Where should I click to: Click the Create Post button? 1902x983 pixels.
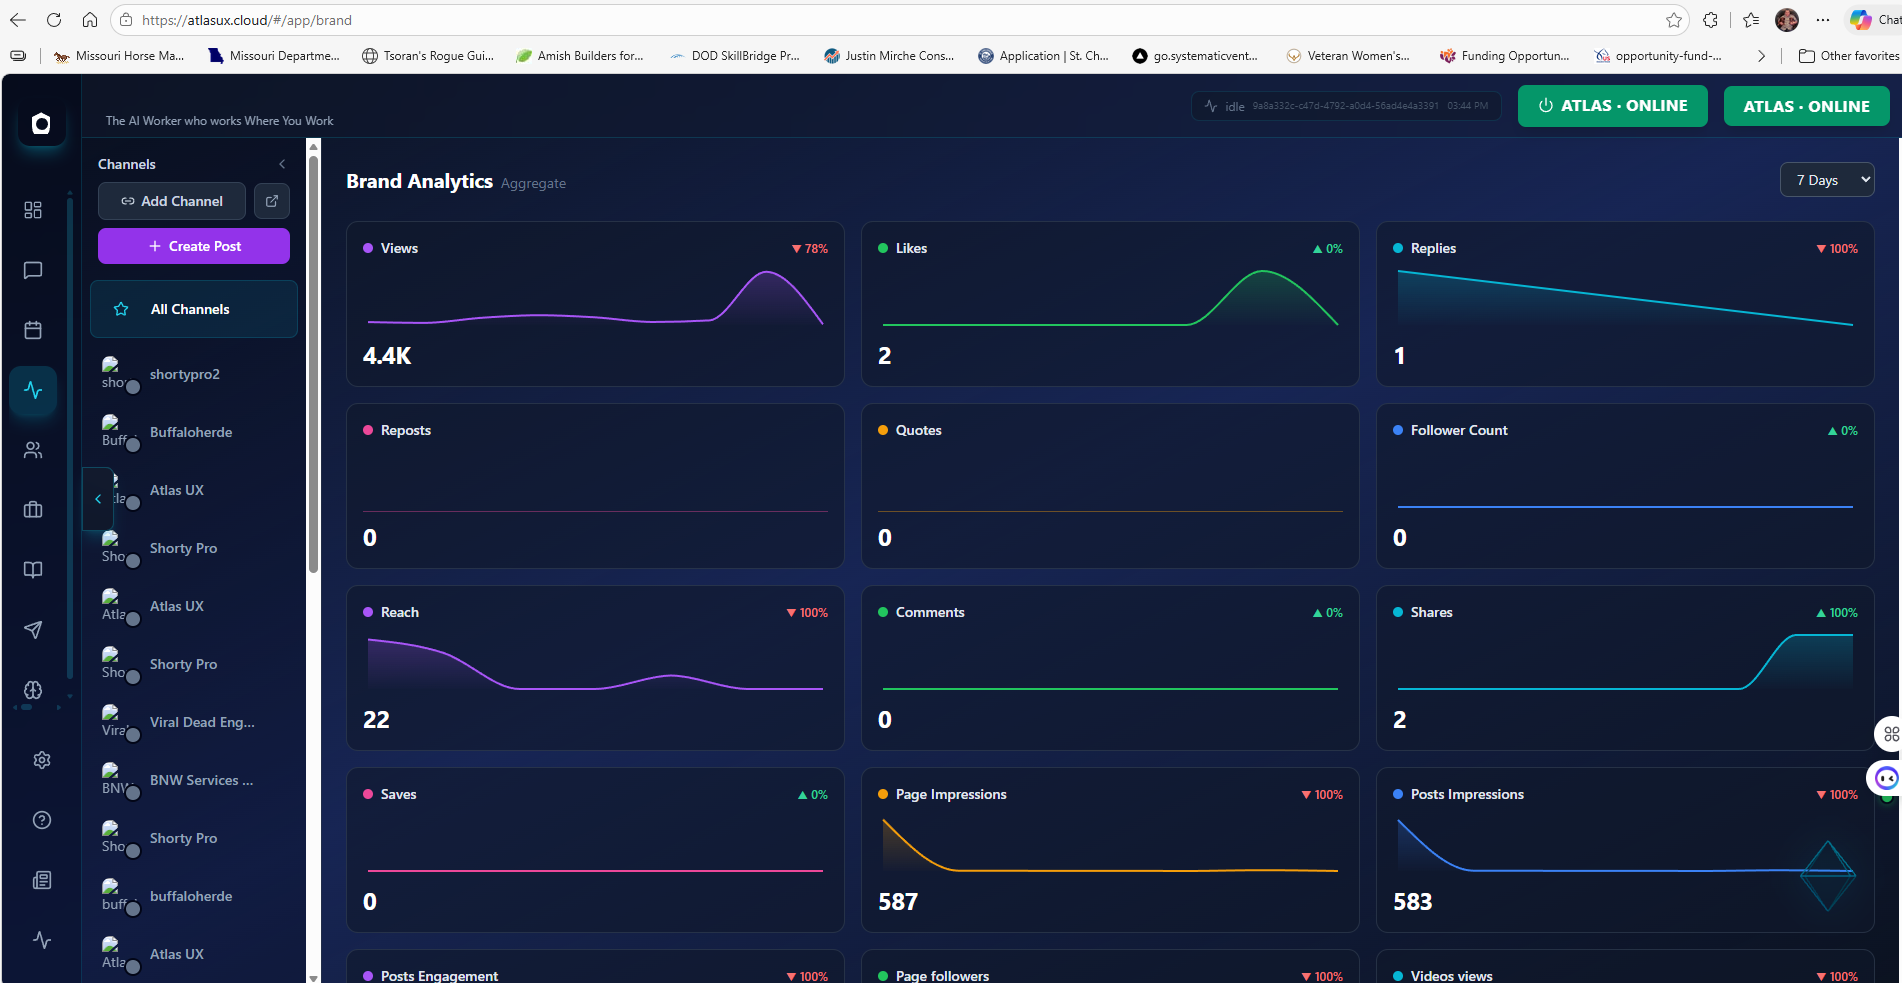(193, 246)
